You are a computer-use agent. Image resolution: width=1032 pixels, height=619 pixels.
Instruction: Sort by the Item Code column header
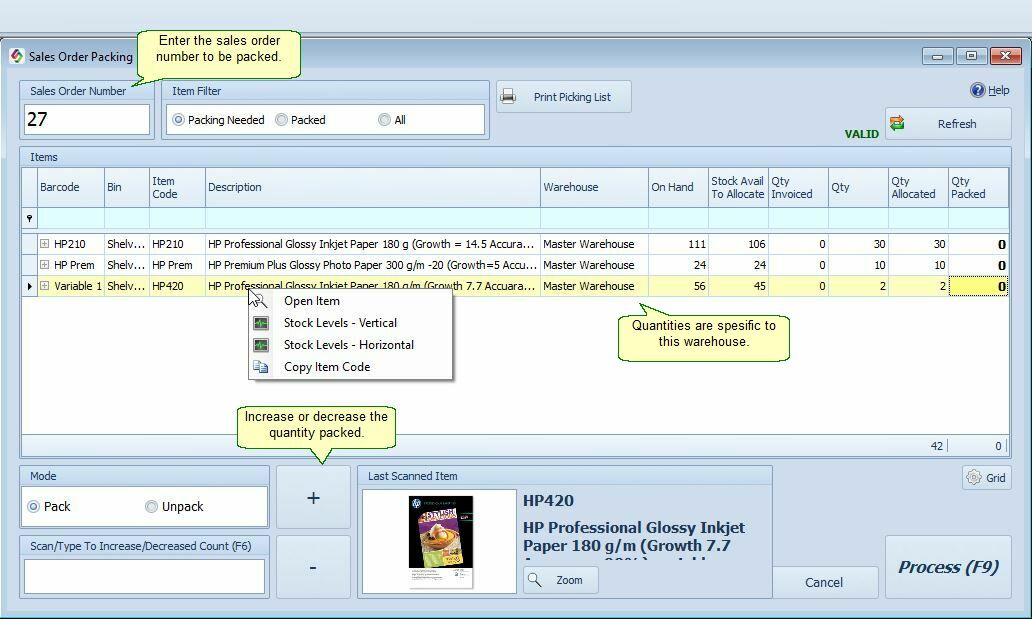pyautogui.click(x=178, y=188)
